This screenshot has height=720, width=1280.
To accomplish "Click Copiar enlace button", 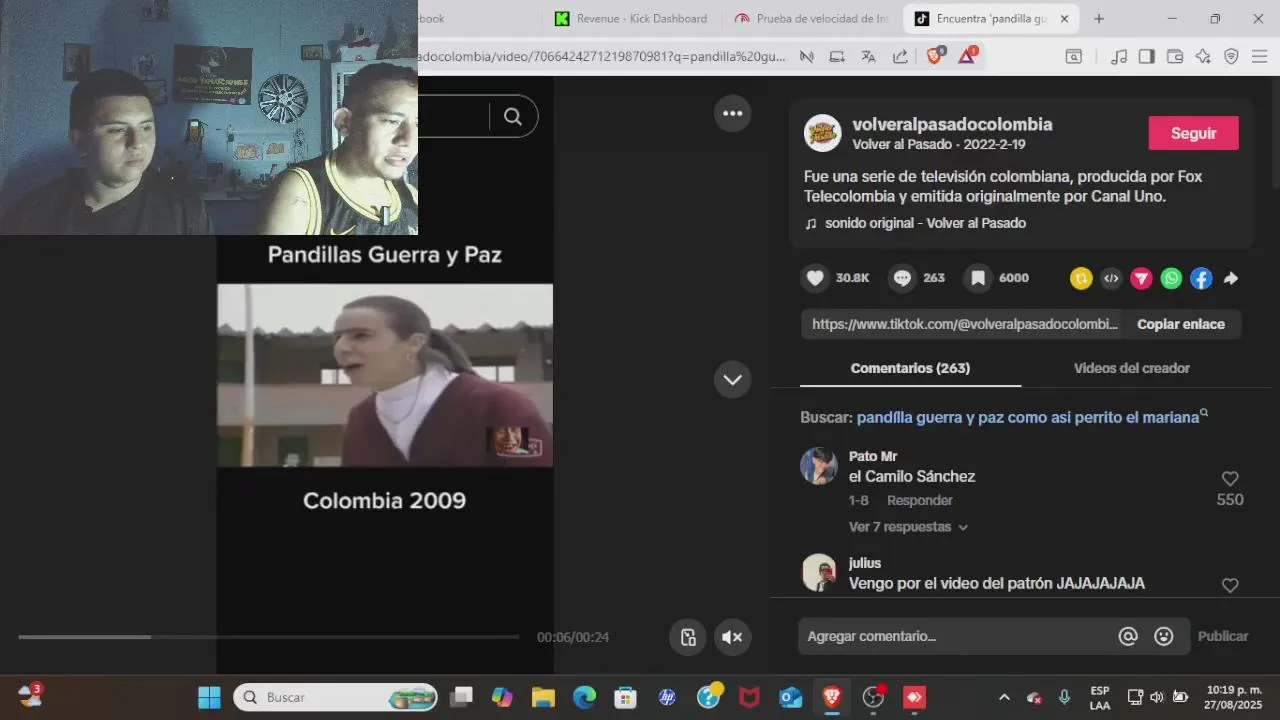I will click(1180, 324).
